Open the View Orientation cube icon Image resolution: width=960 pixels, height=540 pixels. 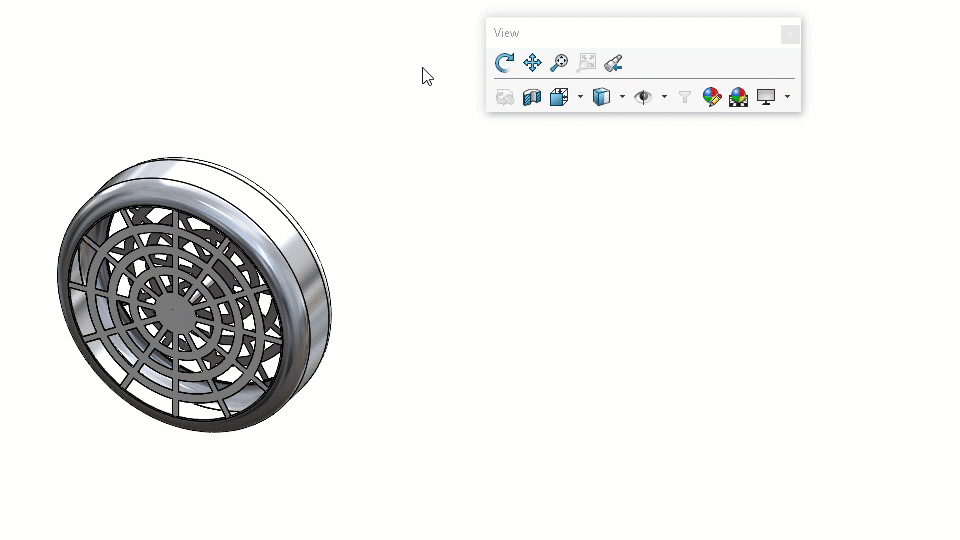pos(559,97)
